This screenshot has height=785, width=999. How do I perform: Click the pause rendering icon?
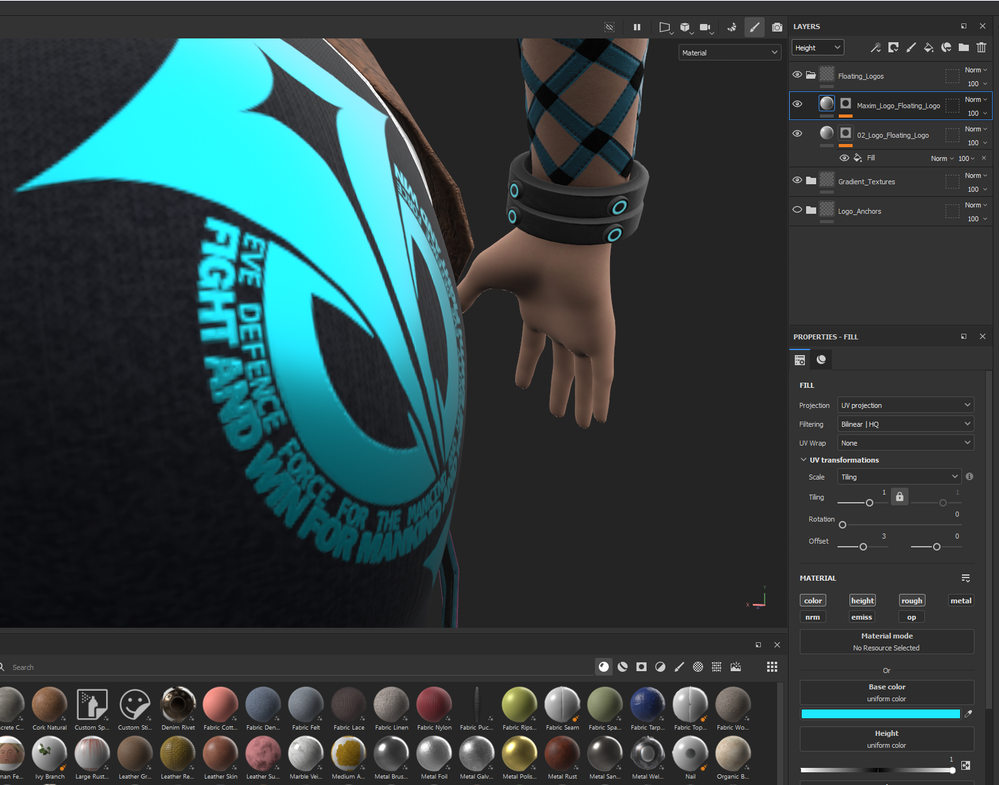pyautogui.click(x=636, y=27)
